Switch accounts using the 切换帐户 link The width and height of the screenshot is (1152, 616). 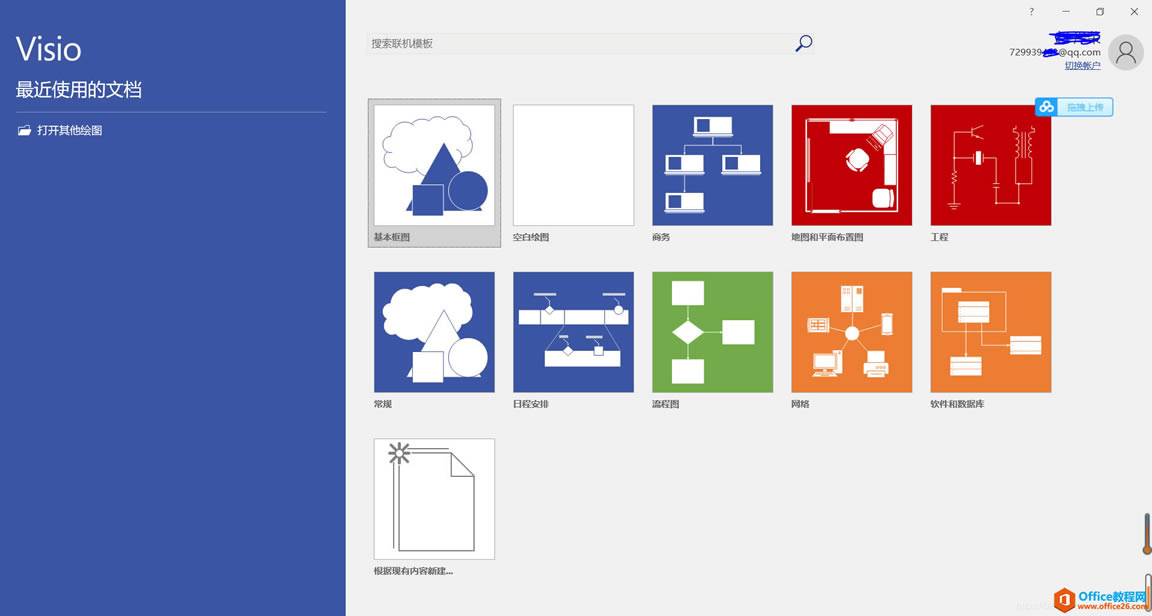click(1083, 64)
